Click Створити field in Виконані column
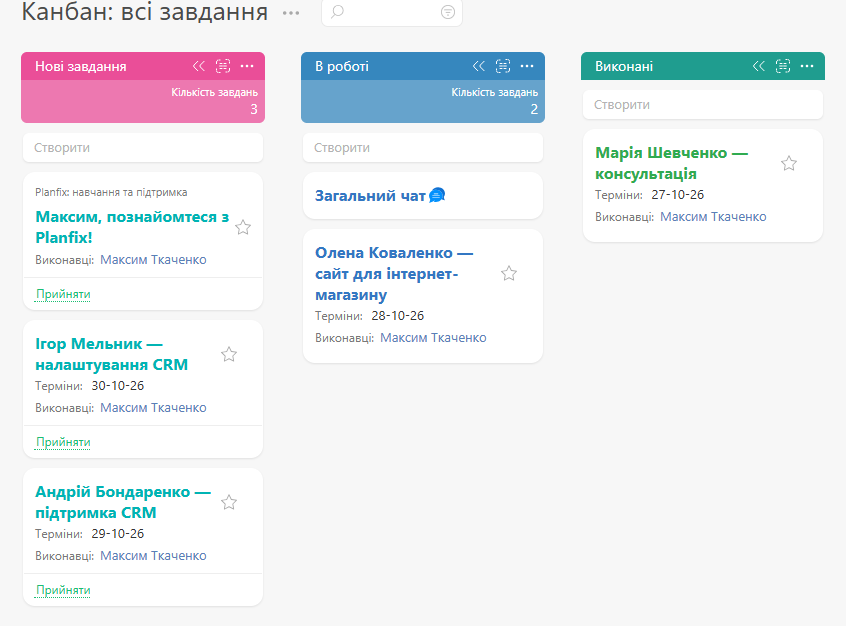The width and height of the screenshot is (846, 626). pos(703,105)
